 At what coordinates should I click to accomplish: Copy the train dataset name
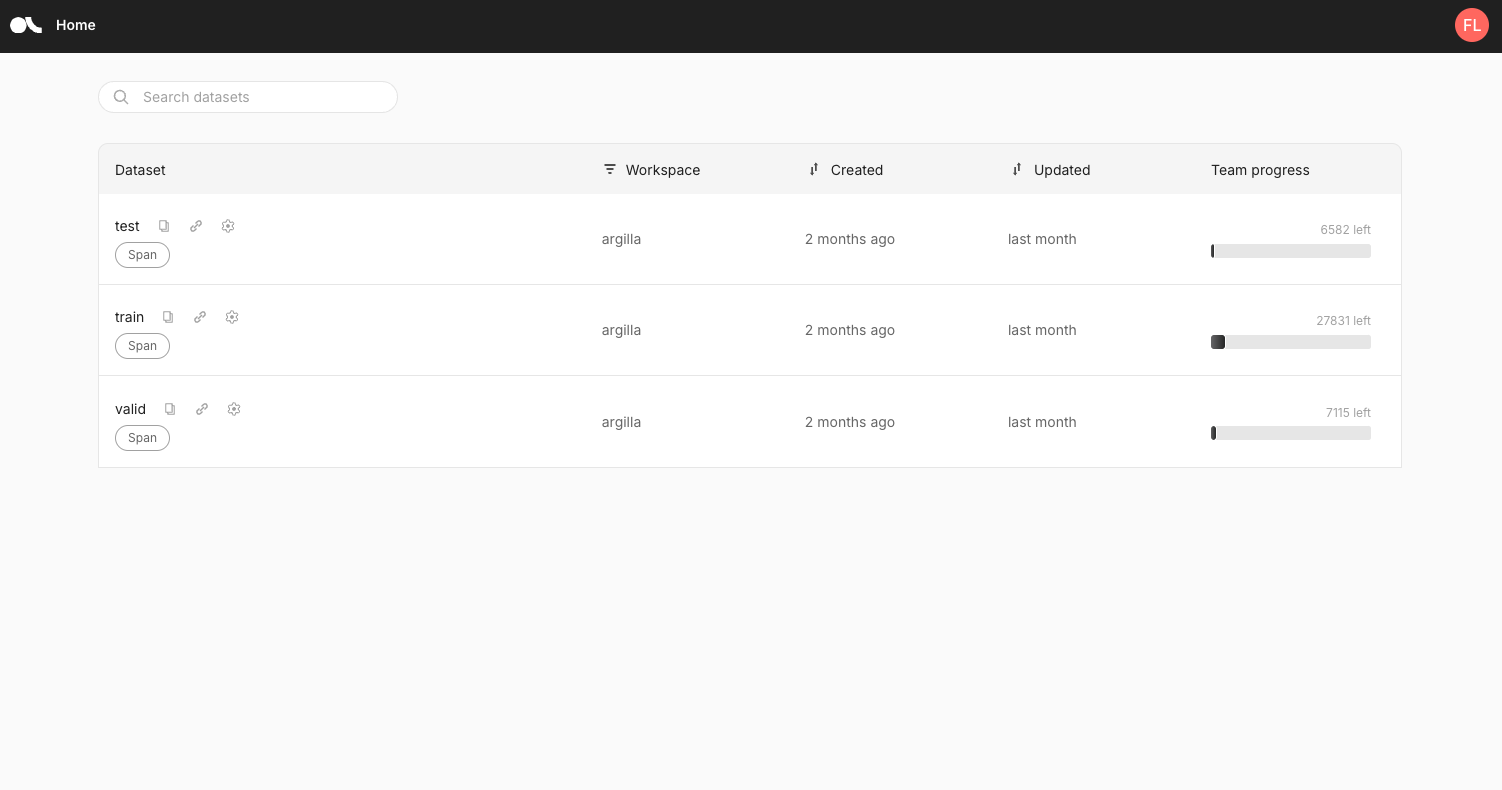[167, 317]
